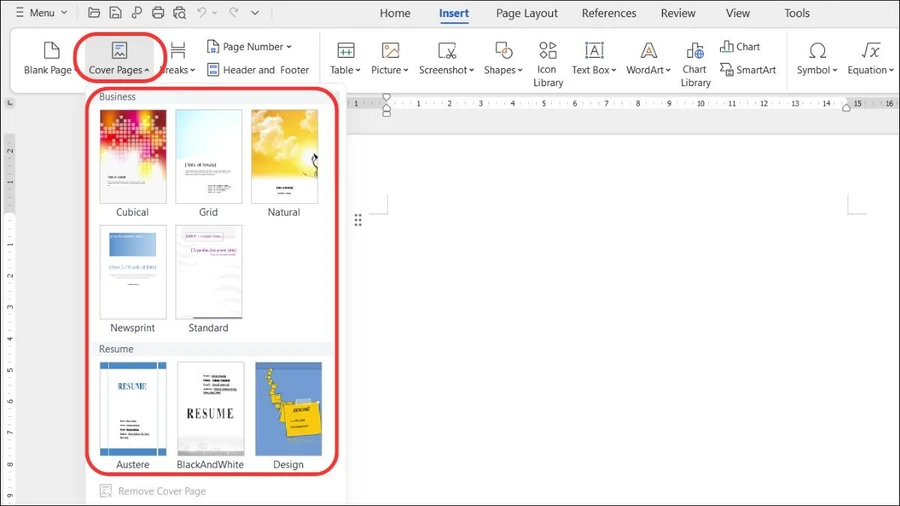Click the Export to PDF icon
The height and width of the screenshot is (506, 900).
tap(137, 13)
